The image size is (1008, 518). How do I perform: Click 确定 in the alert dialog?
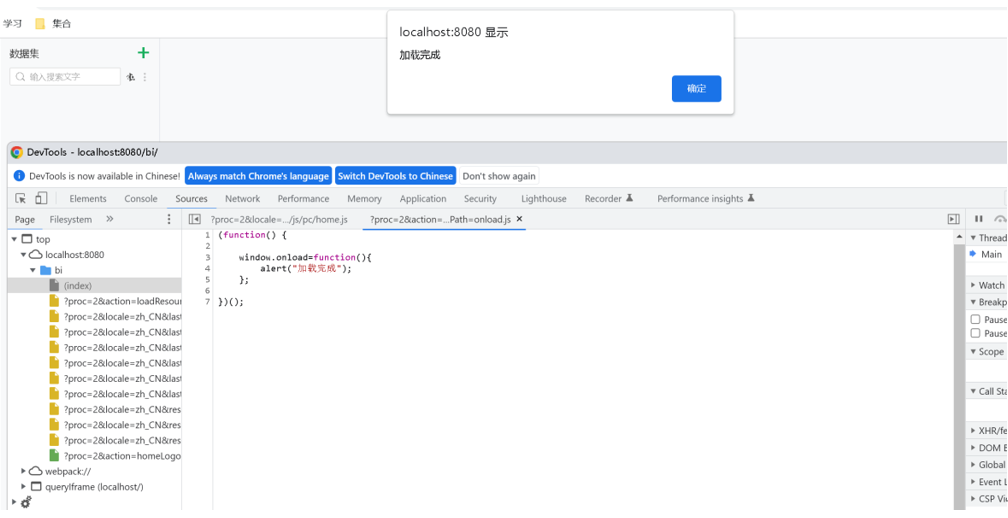(696, 89)
